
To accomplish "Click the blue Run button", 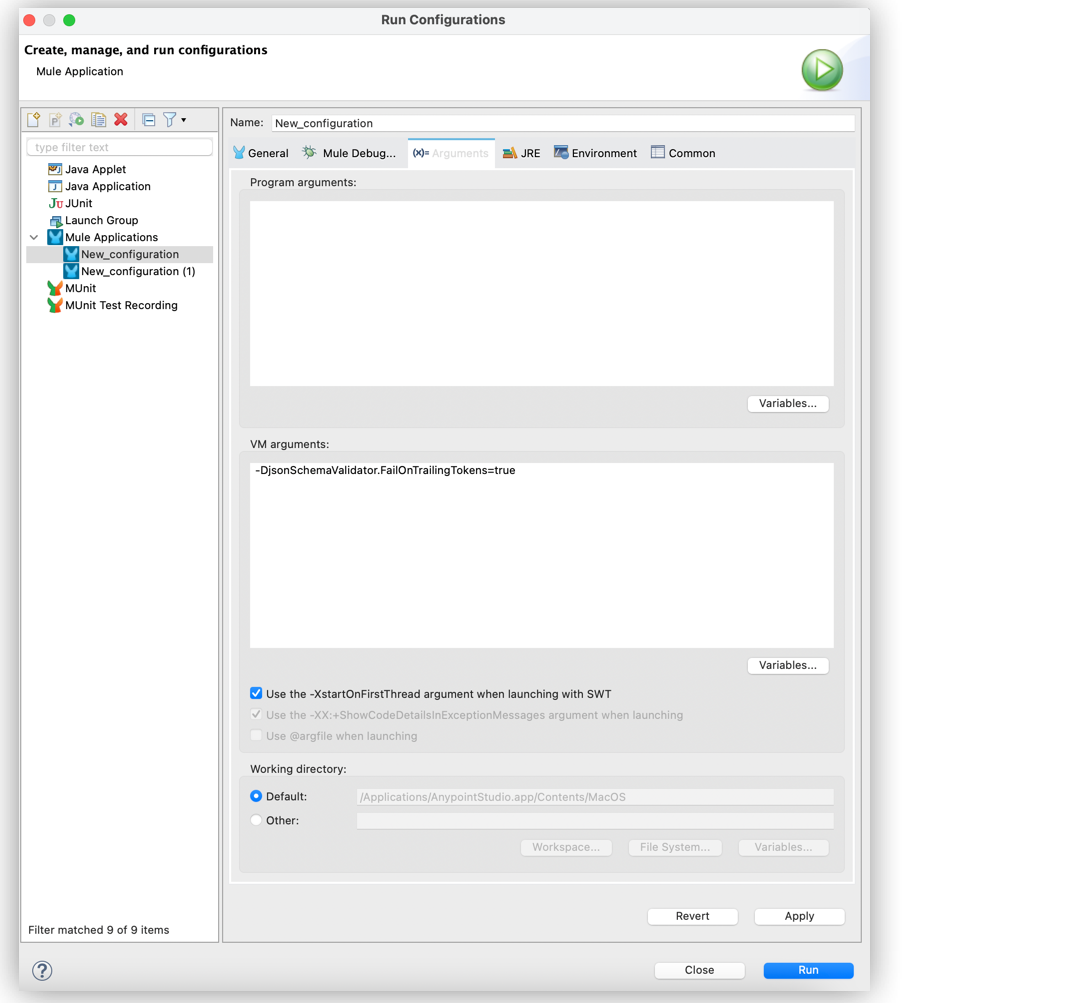I will (808, 970).
